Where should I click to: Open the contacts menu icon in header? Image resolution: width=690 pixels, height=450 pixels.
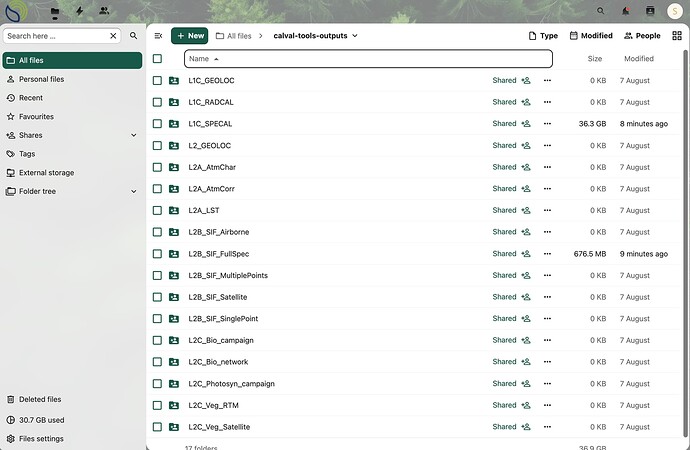coord(650,11)
